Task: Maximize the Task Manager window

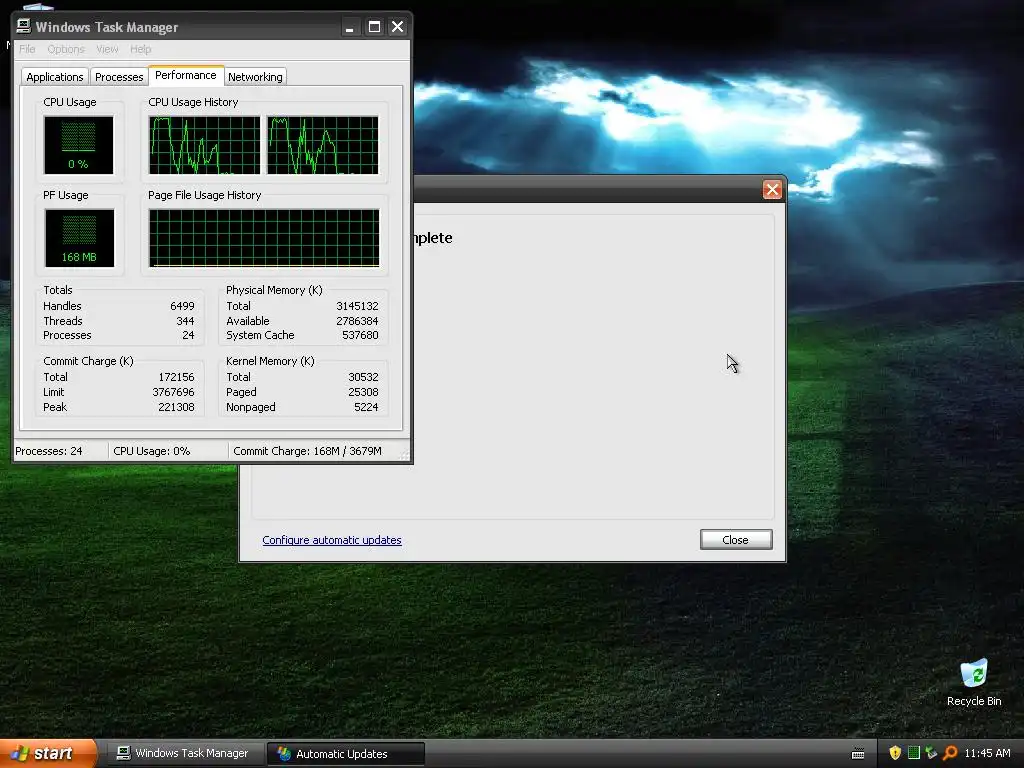Action: [x=374, y=27]
